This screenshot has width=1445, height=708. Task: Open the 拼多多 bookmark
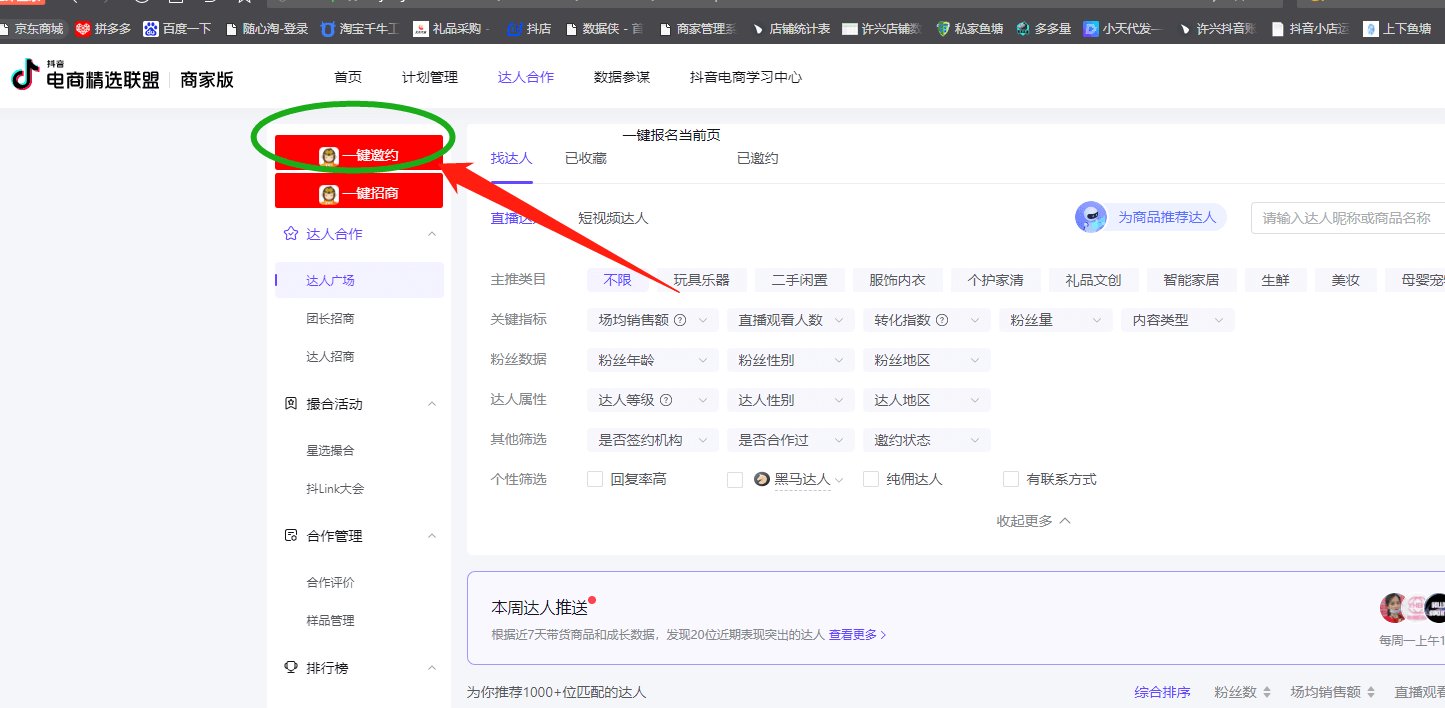pos(103,29)
